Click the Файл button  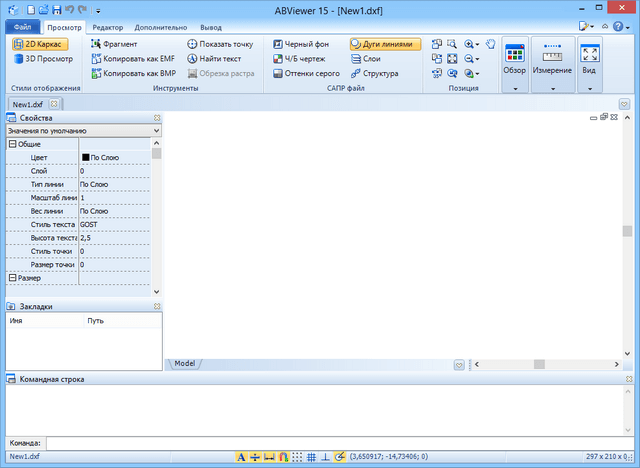coord(22,27)
